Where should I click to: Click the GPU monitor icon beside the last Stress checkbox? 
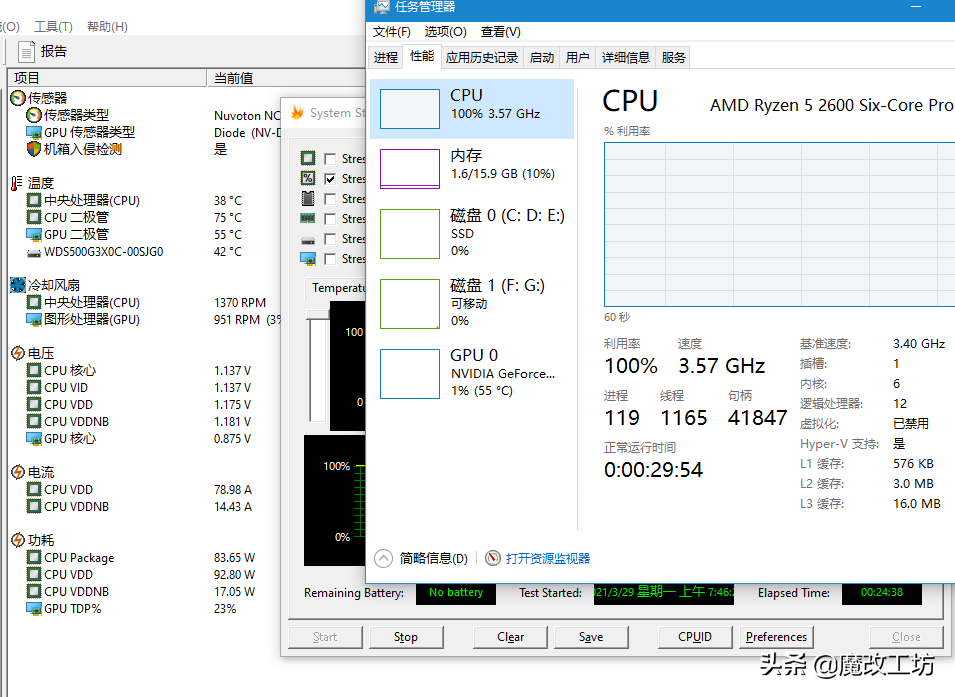click(308, 258)
